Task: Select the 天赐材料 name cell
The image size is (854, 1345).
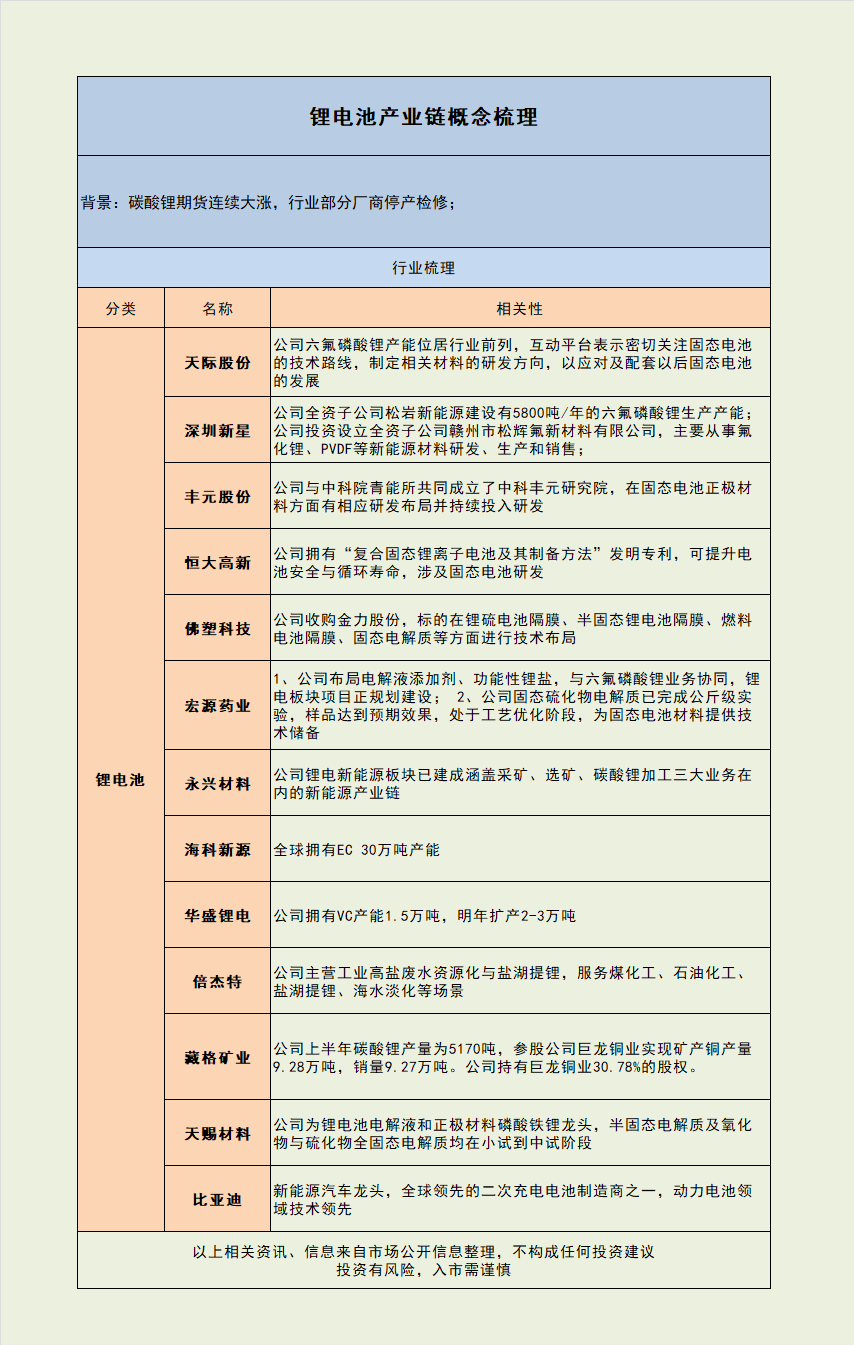Action: (x=217, y=1133)
